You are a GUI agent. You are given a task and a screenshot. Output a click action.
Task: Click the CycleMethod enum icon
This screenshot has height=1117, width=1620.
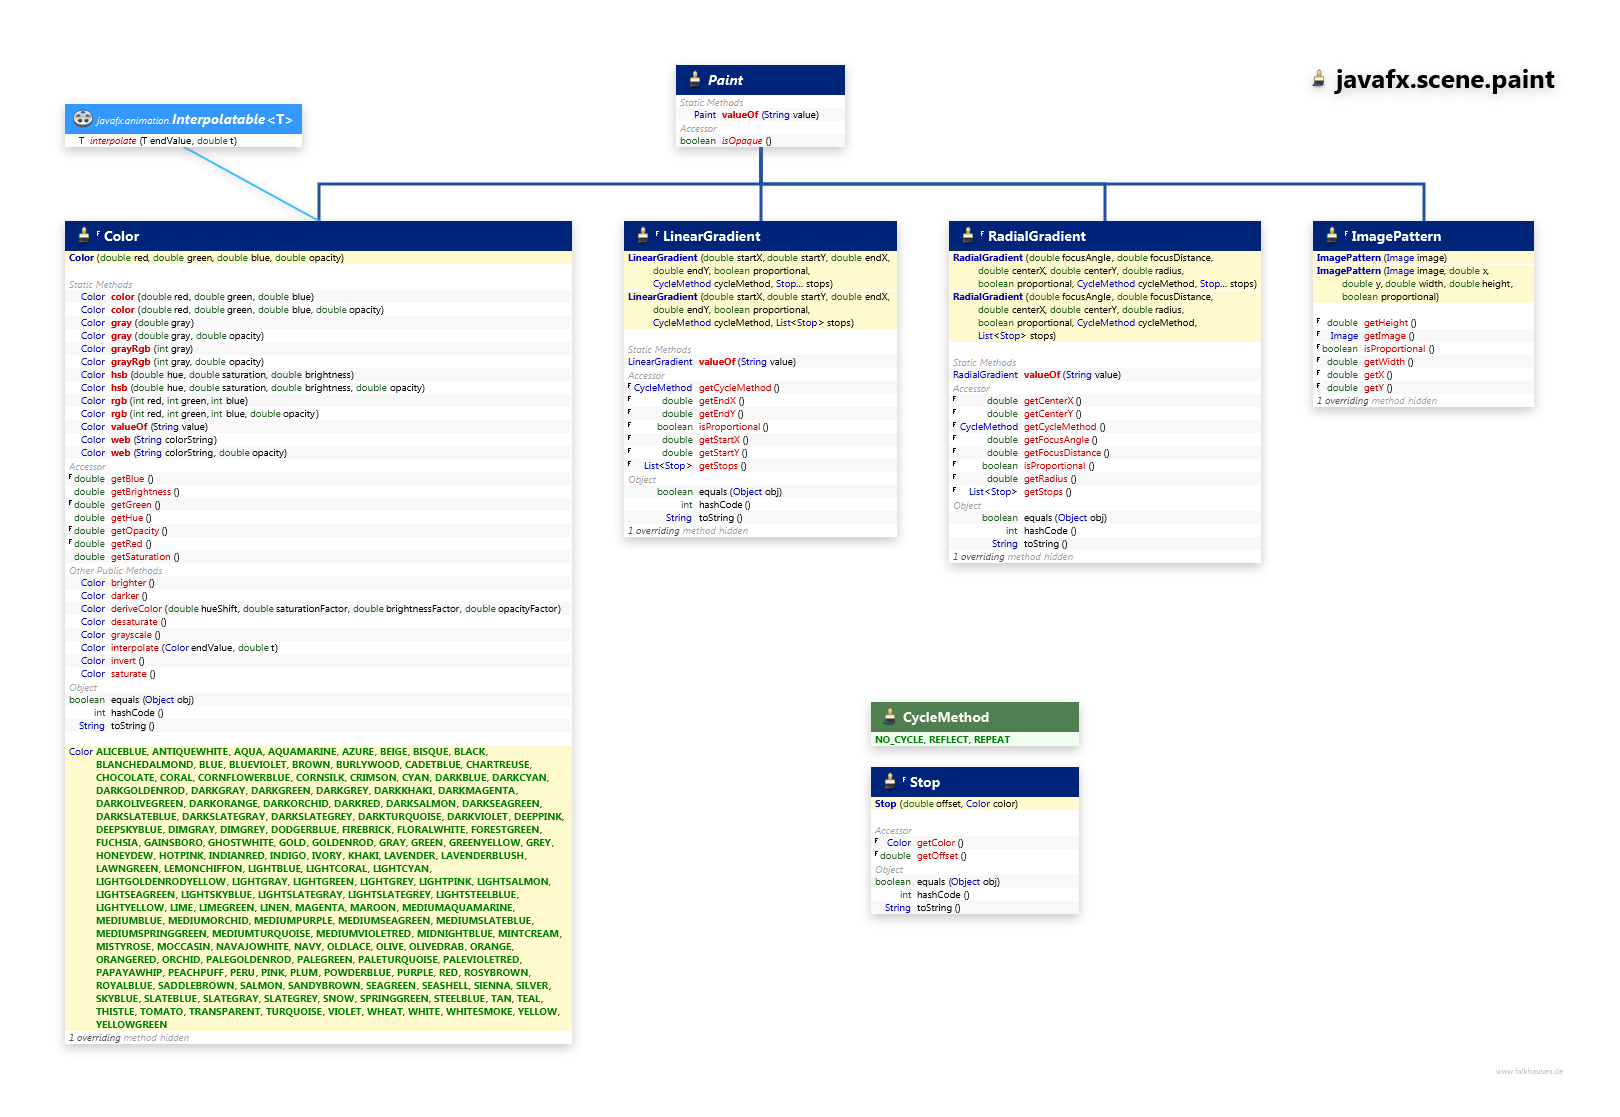point(889,717)
